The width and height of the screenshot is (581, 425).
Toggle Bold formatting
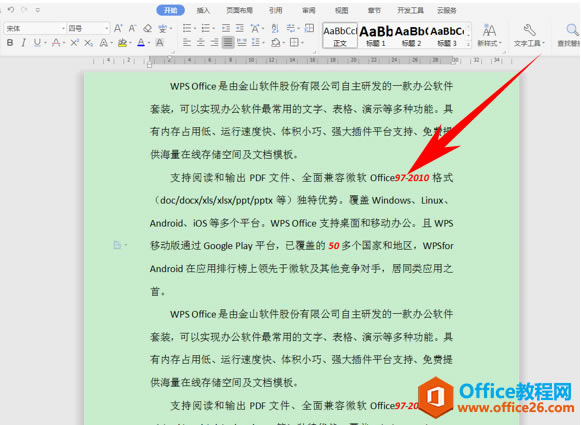10,43
